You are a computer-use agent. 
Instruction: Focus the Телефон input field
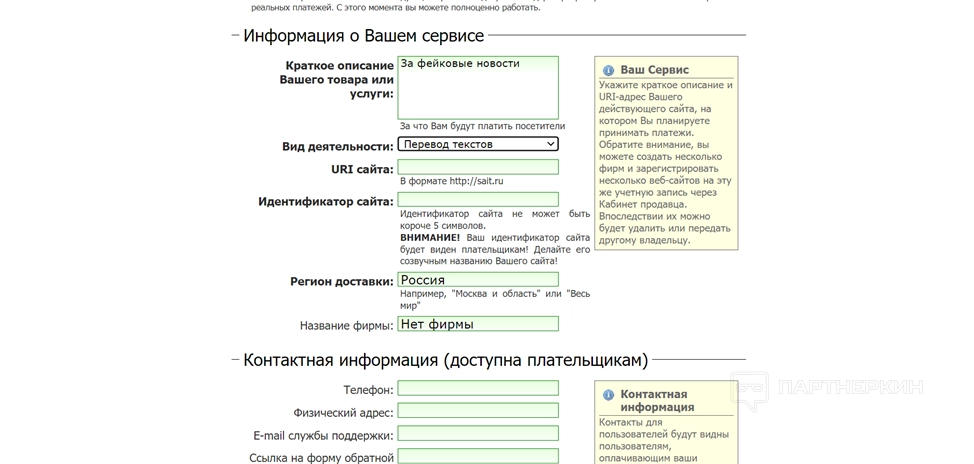[478, 388]
